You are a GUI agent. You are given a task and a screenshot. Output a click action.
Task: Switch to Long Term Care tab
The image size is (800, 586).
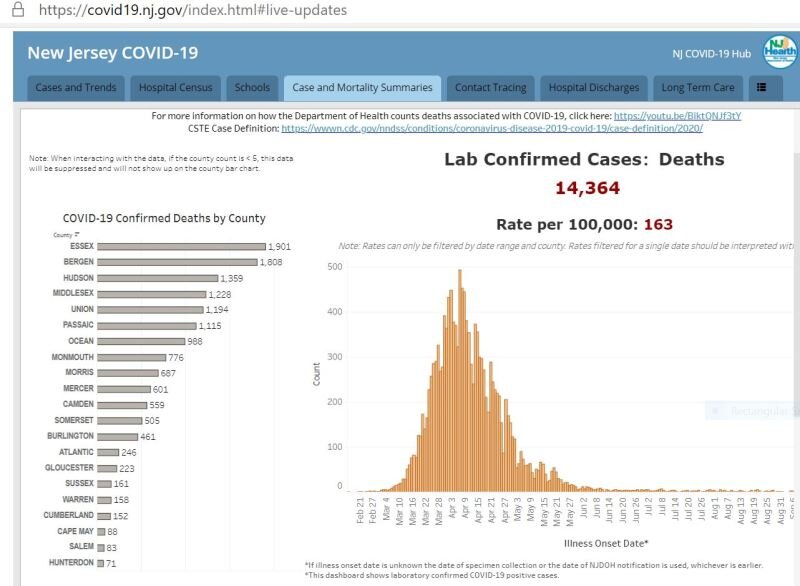click(698, 88)
